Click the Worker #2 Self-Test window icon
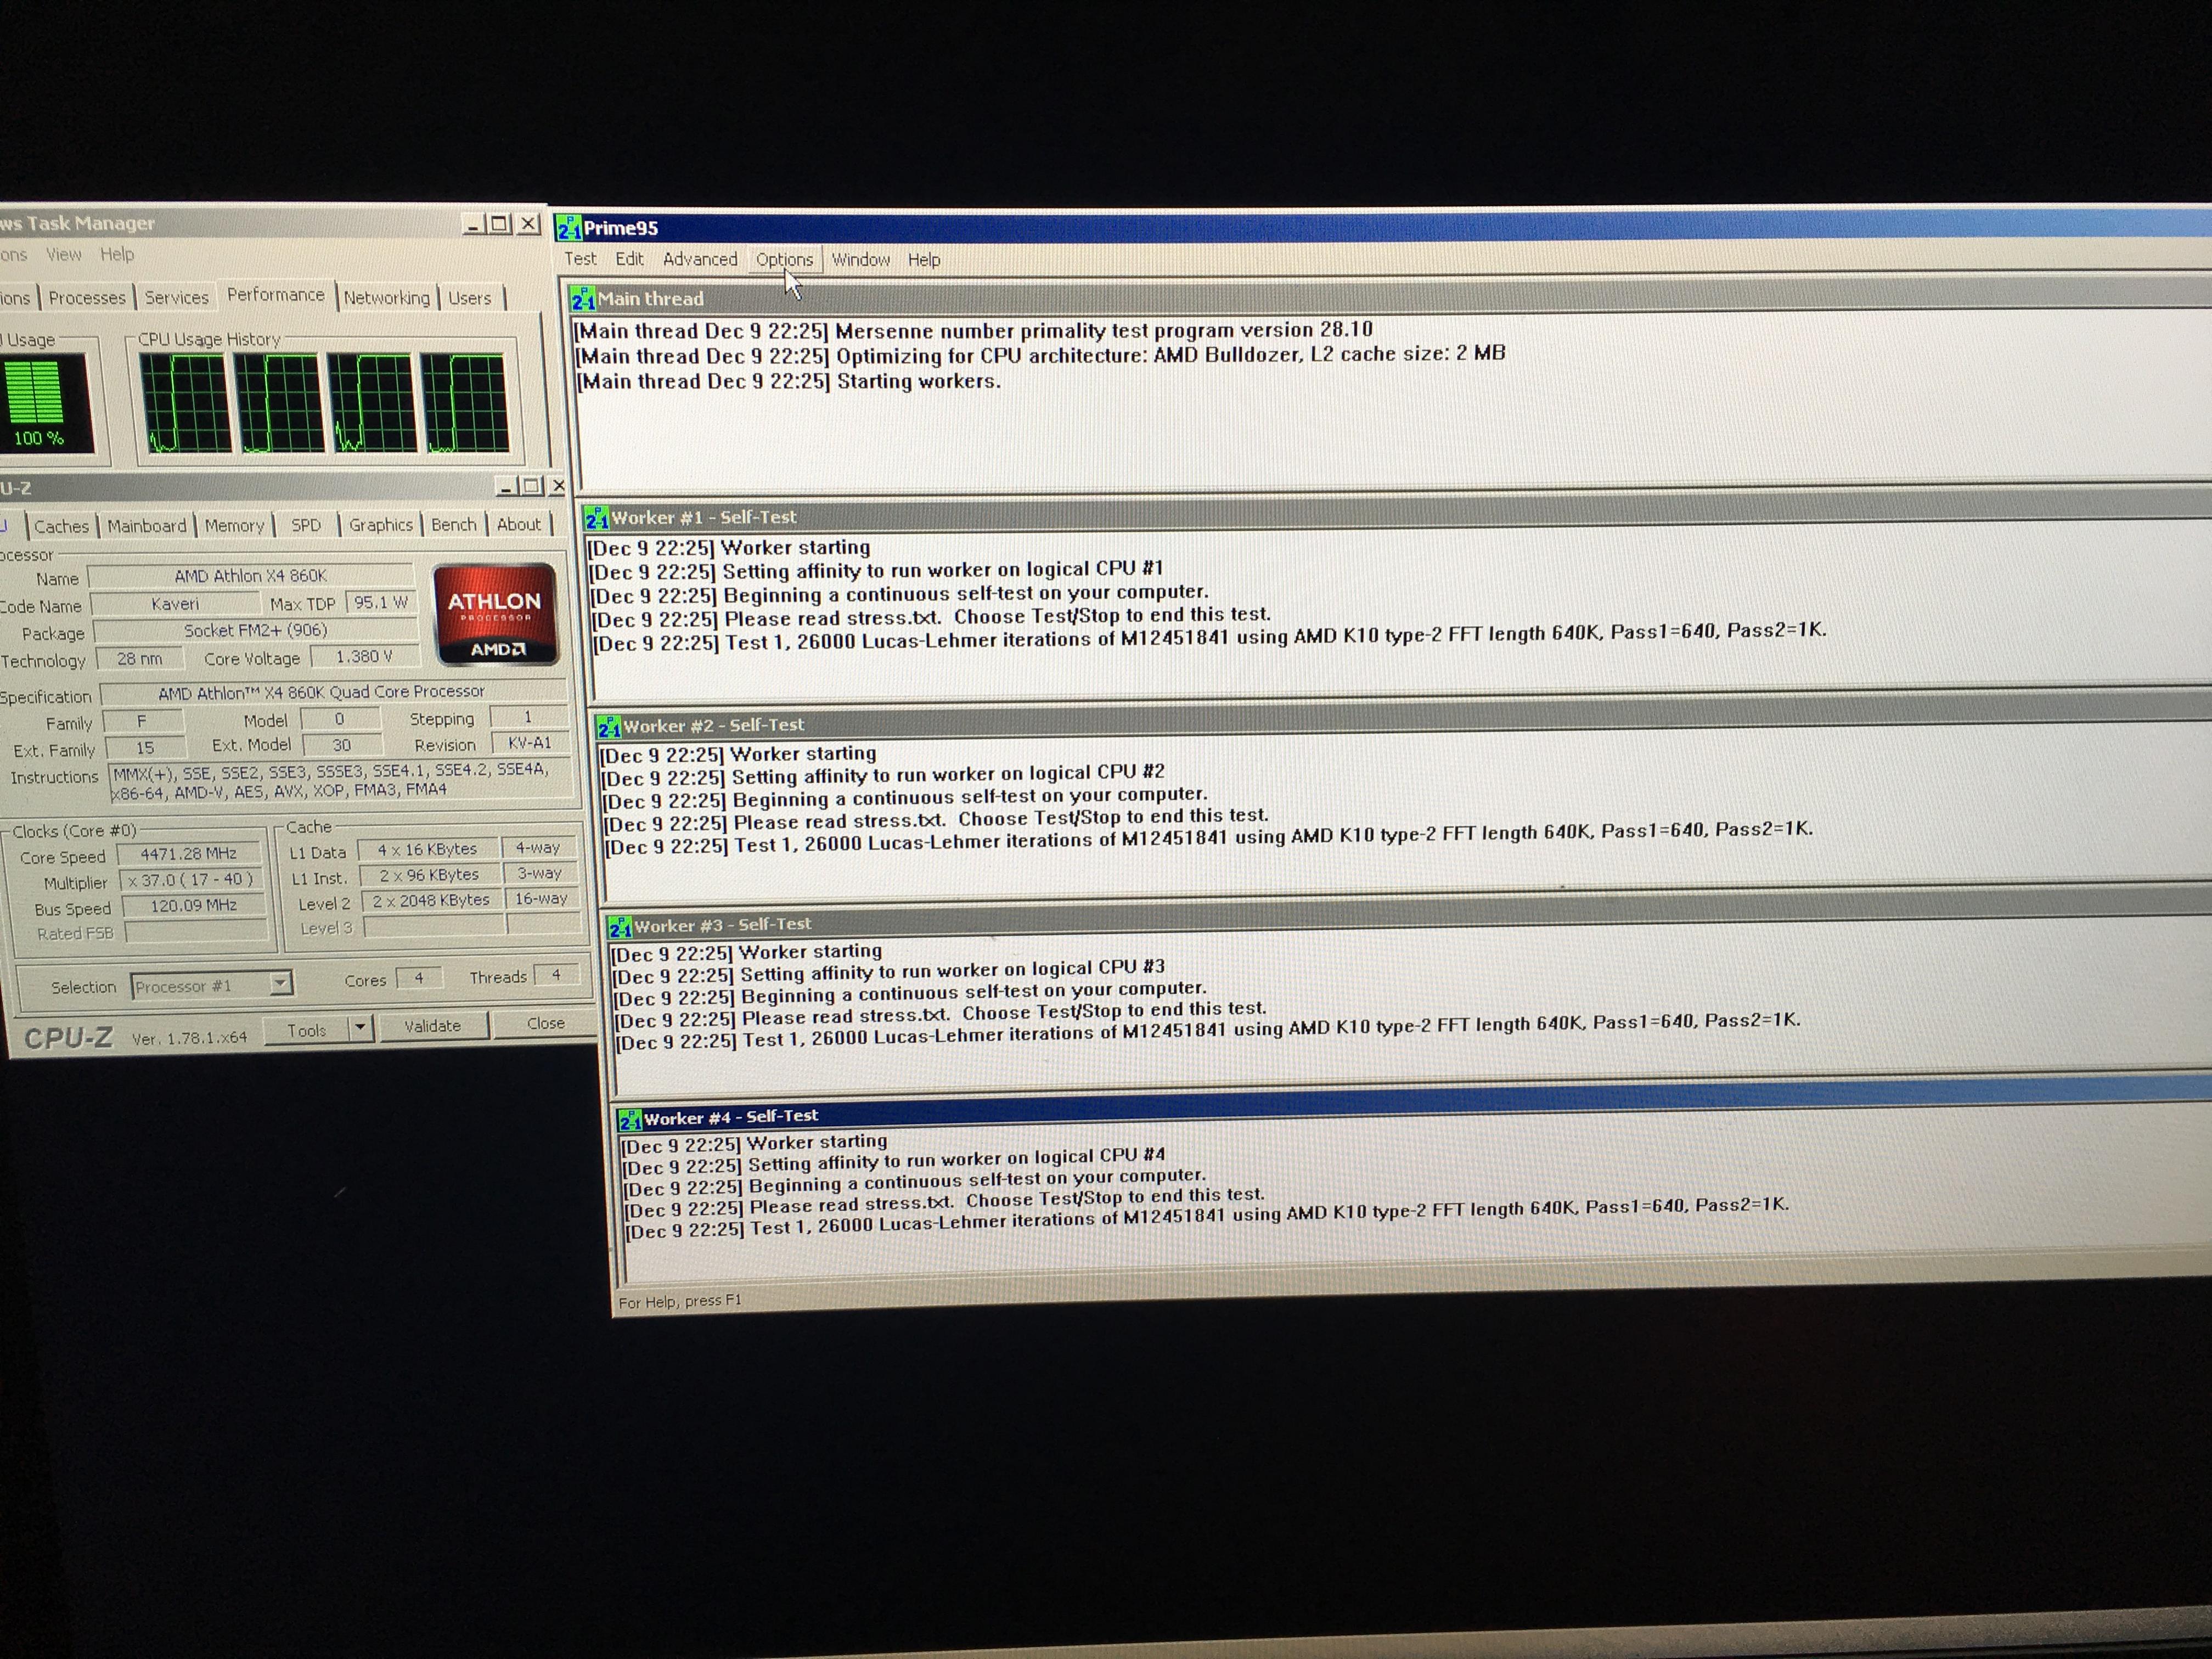 [x=608, y=726]
